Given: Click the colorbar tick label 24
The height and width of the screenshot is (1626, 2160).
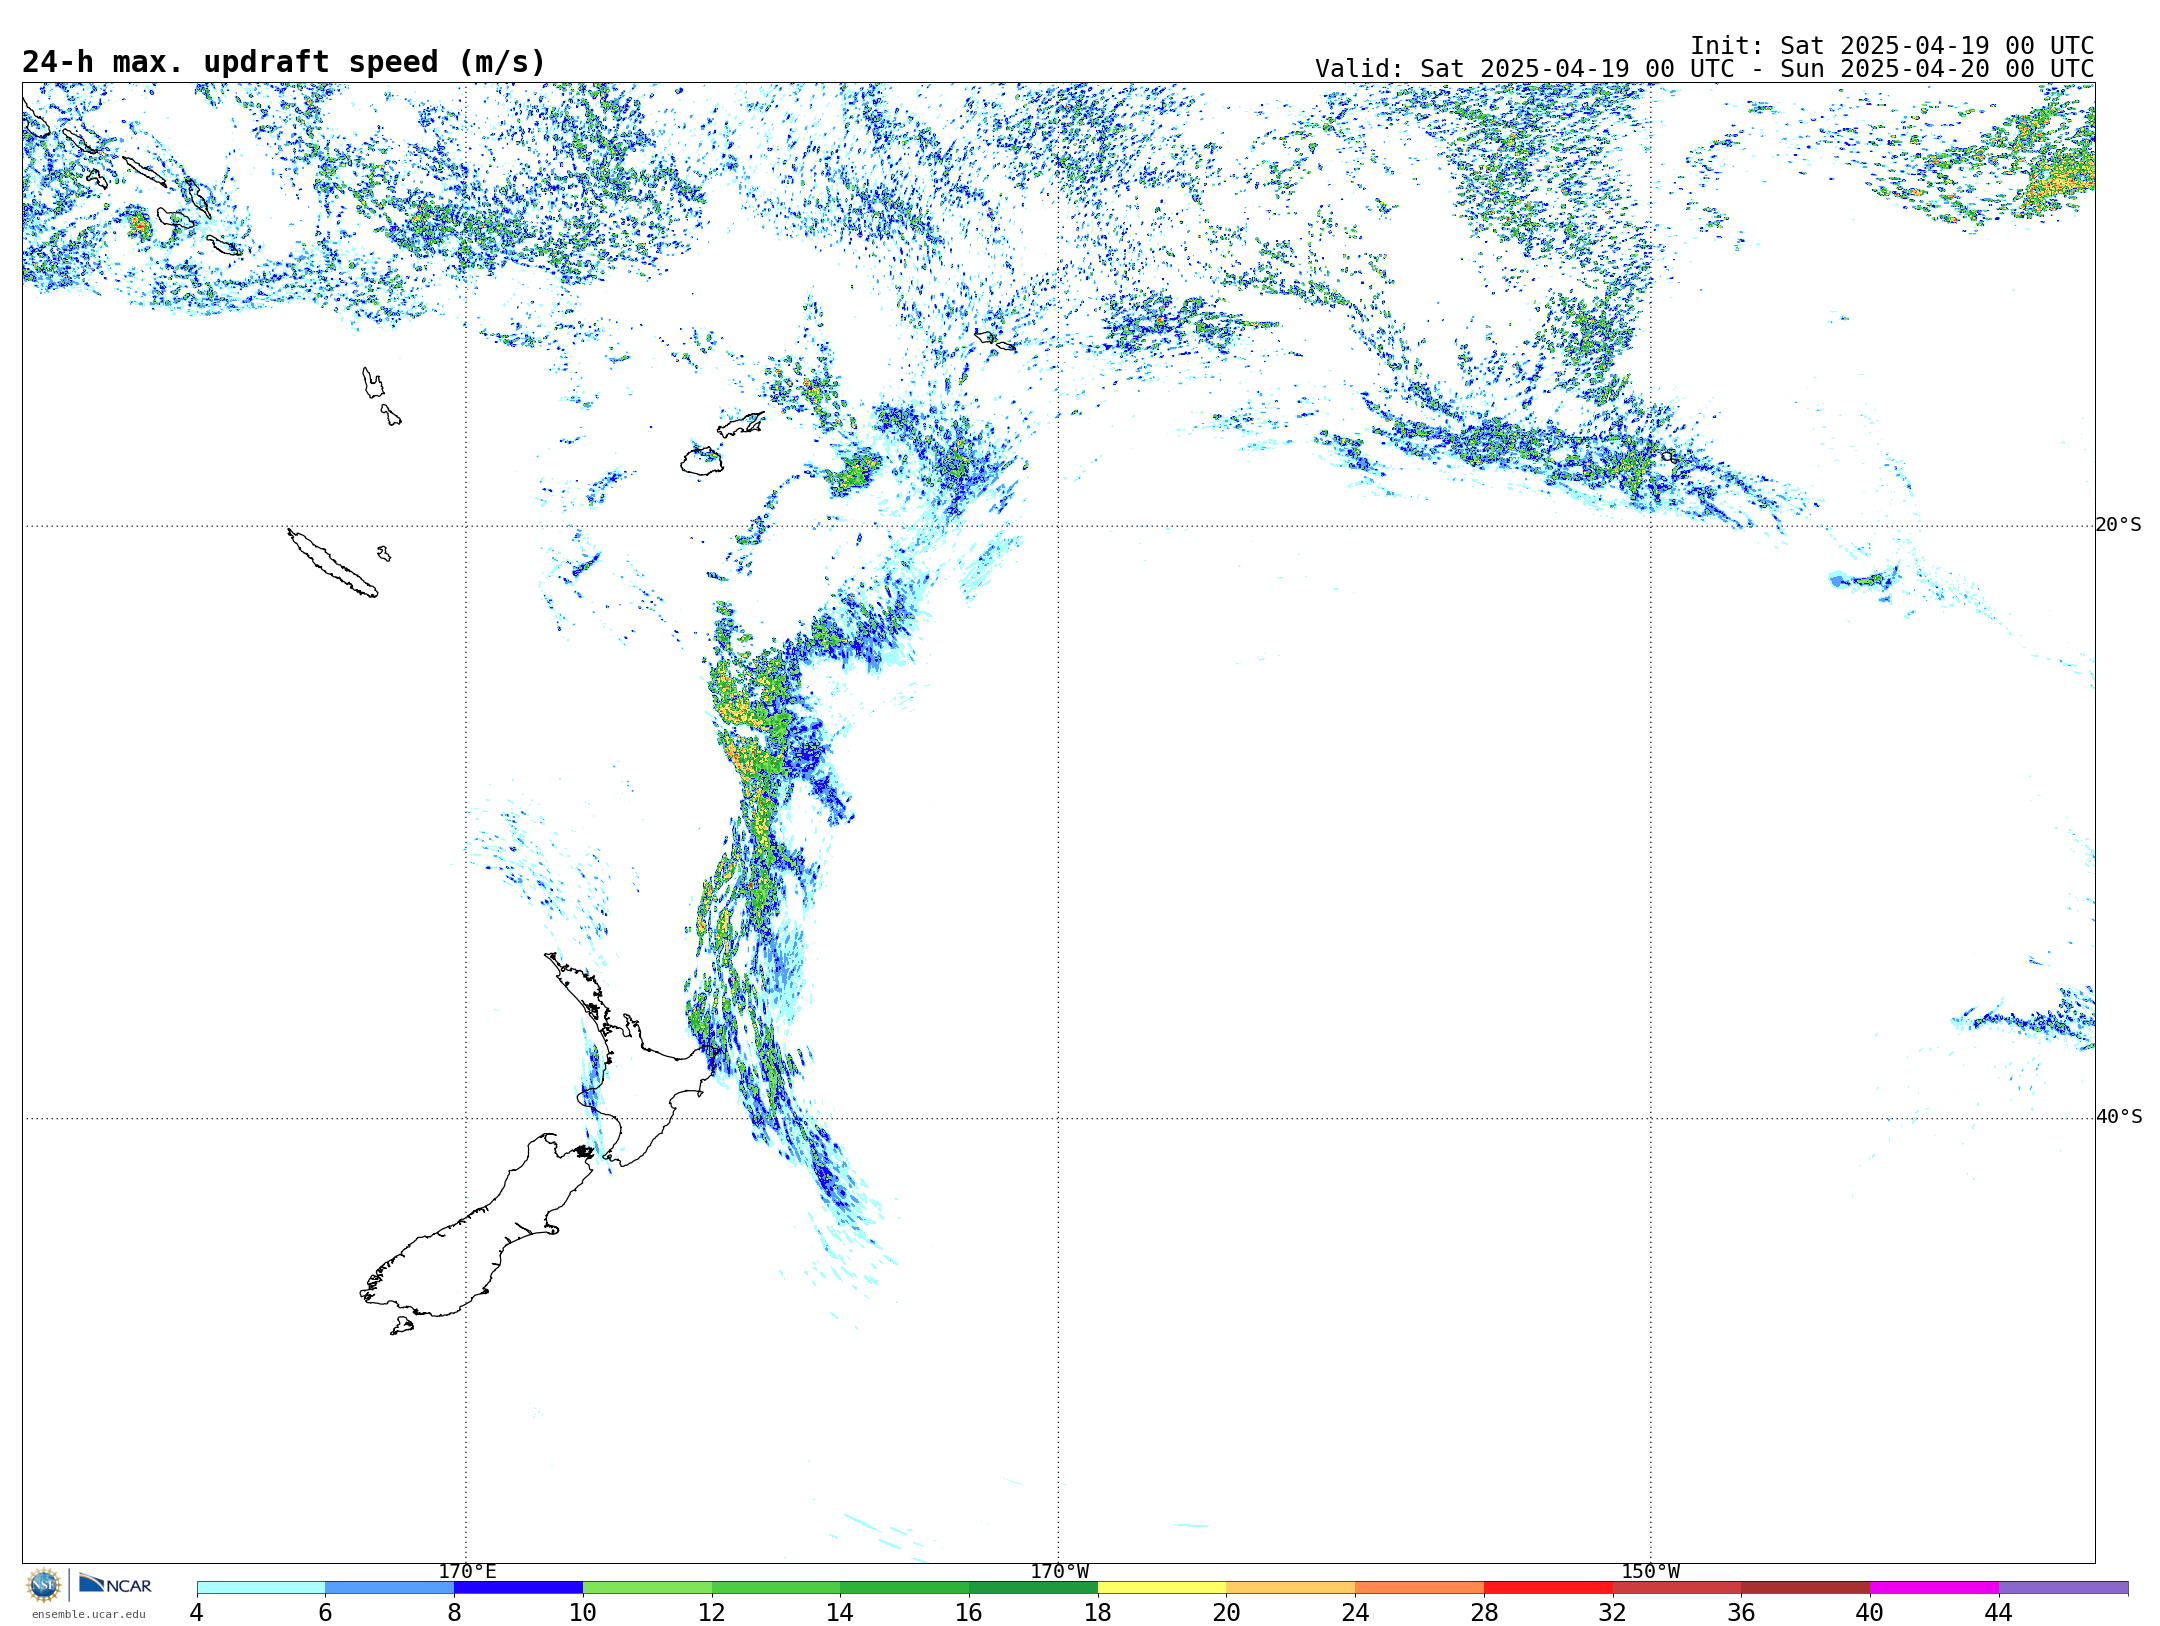Looking at the screenshot, I should pos(1355,1612).
